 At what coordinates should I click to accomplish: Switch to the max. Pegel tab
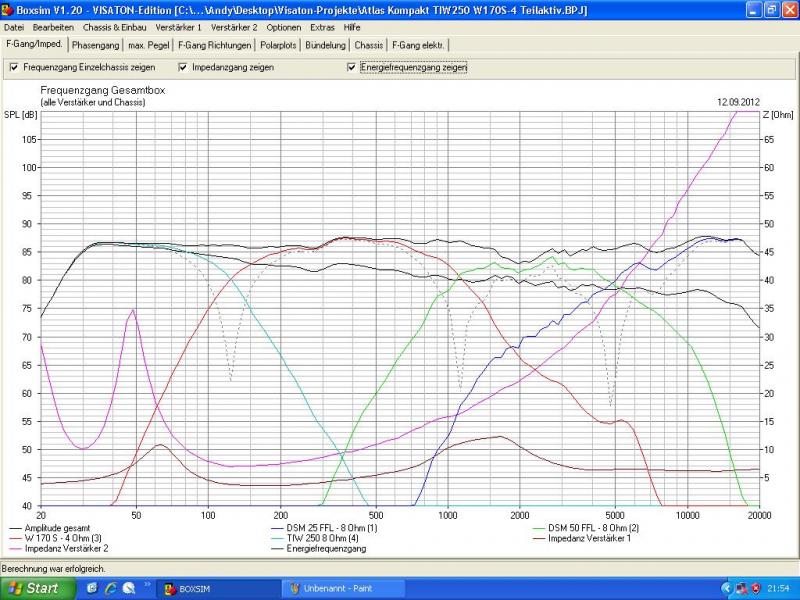[148, 45]
